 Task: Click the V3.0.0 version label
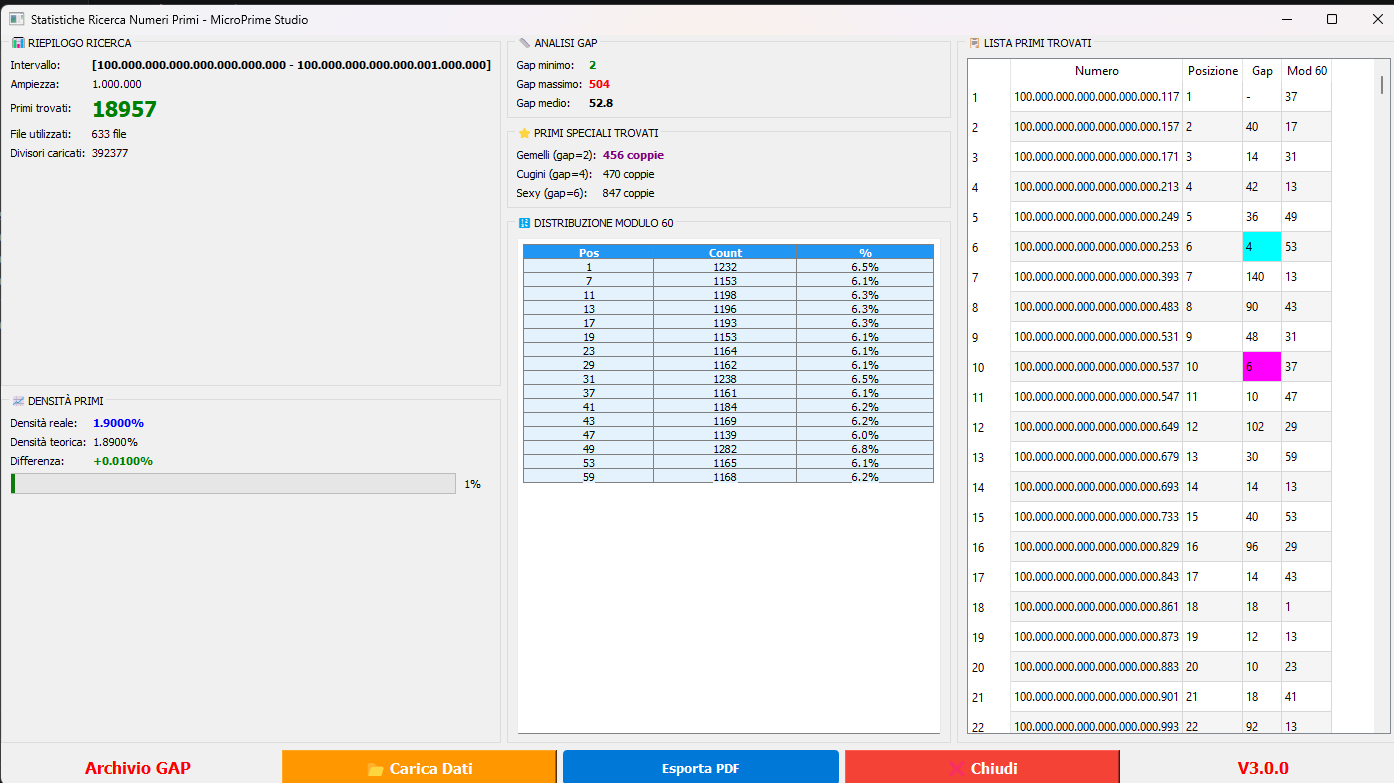pos(1263,768)
